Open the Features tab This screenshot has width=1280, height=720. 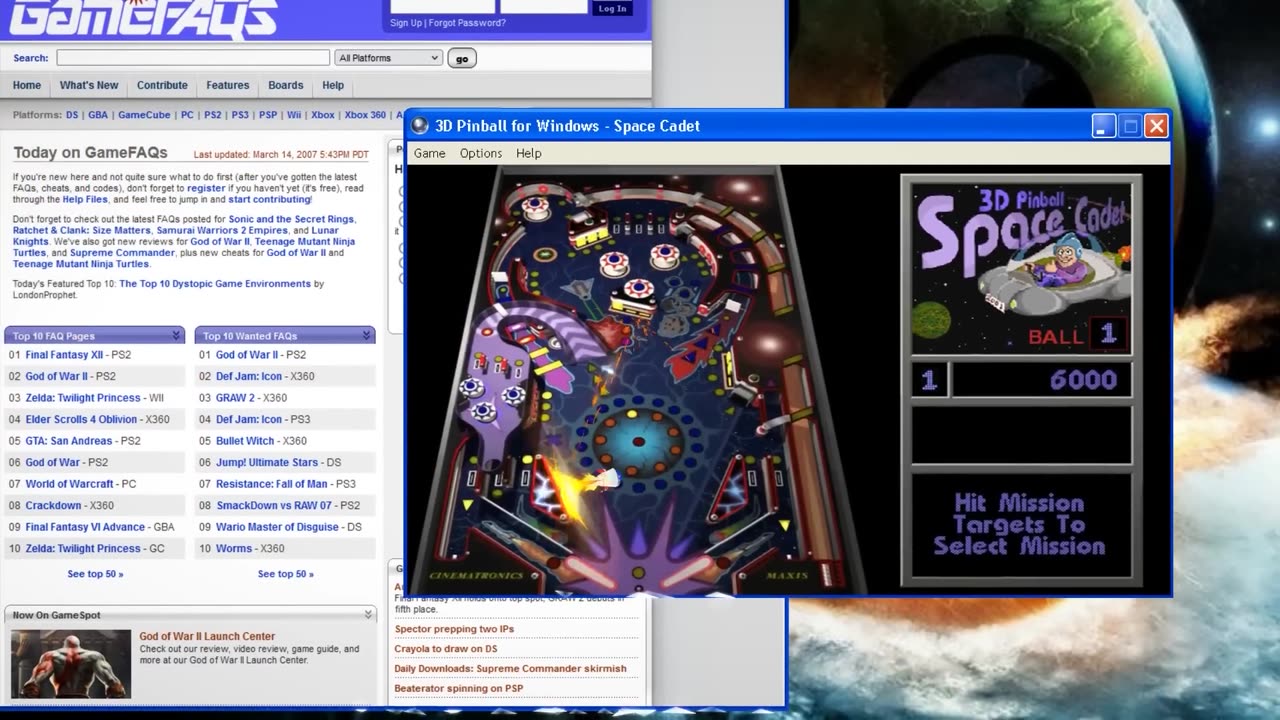coord(228,86)
